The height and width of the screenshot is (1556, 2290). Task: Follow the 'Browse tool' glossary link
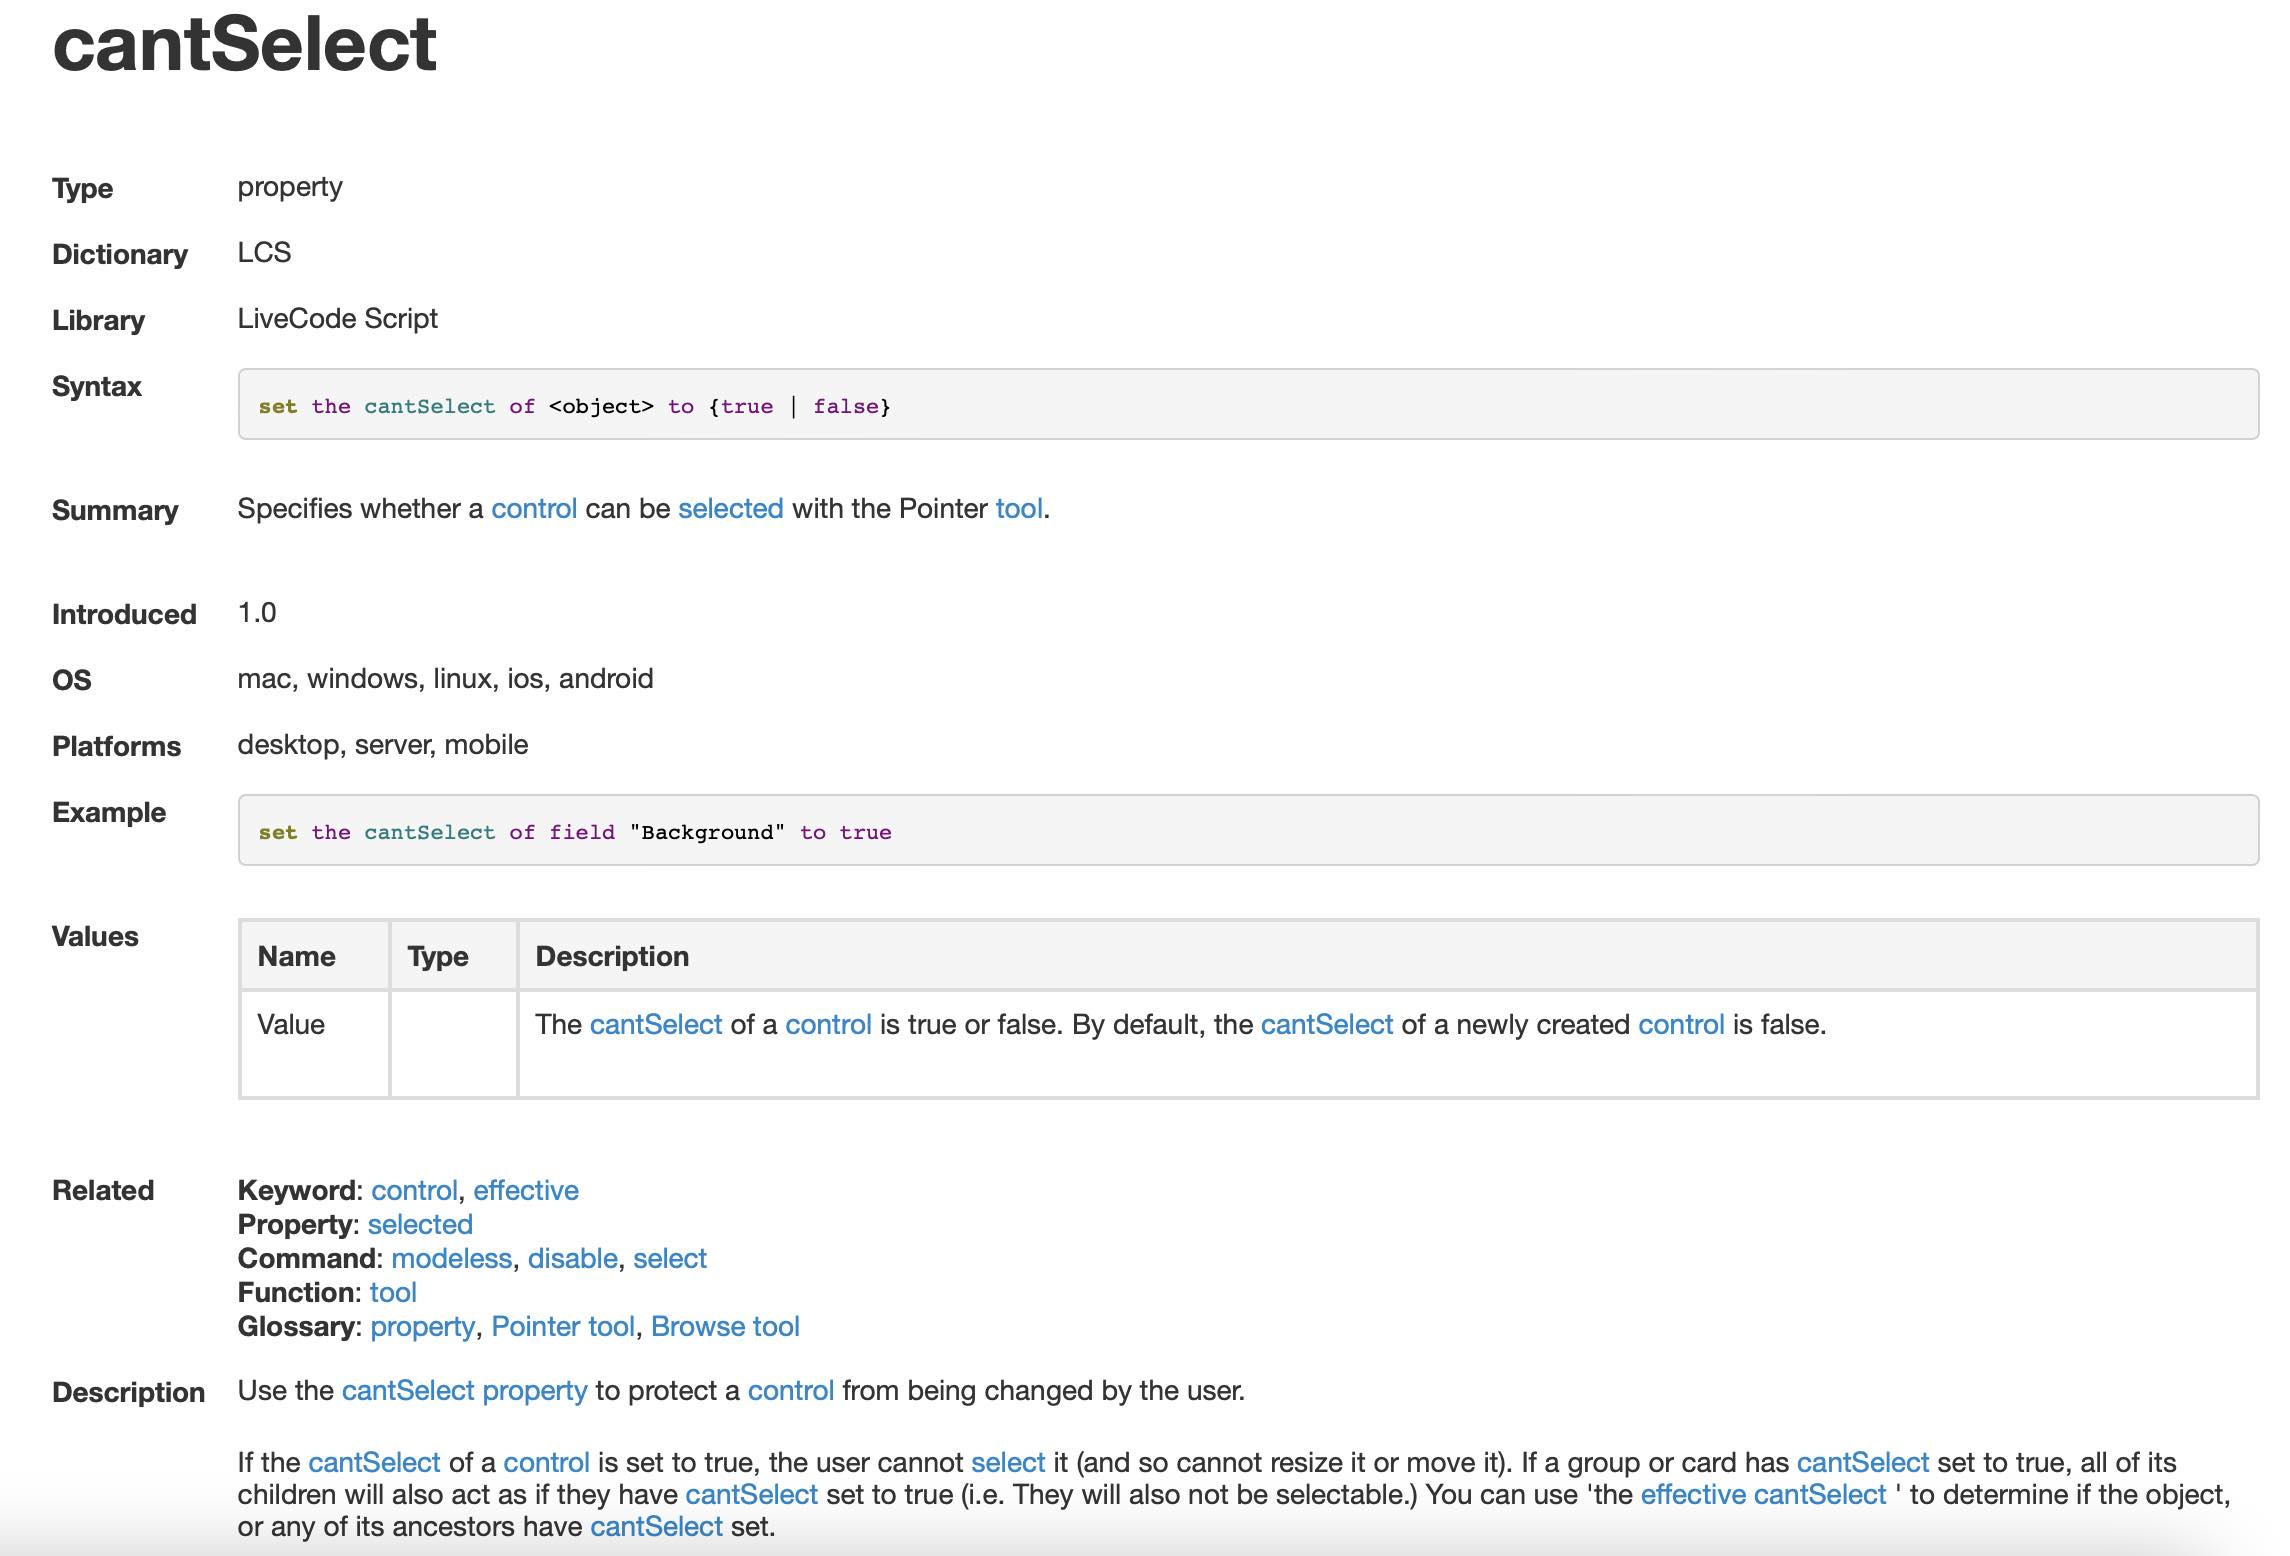point(725,1326)
